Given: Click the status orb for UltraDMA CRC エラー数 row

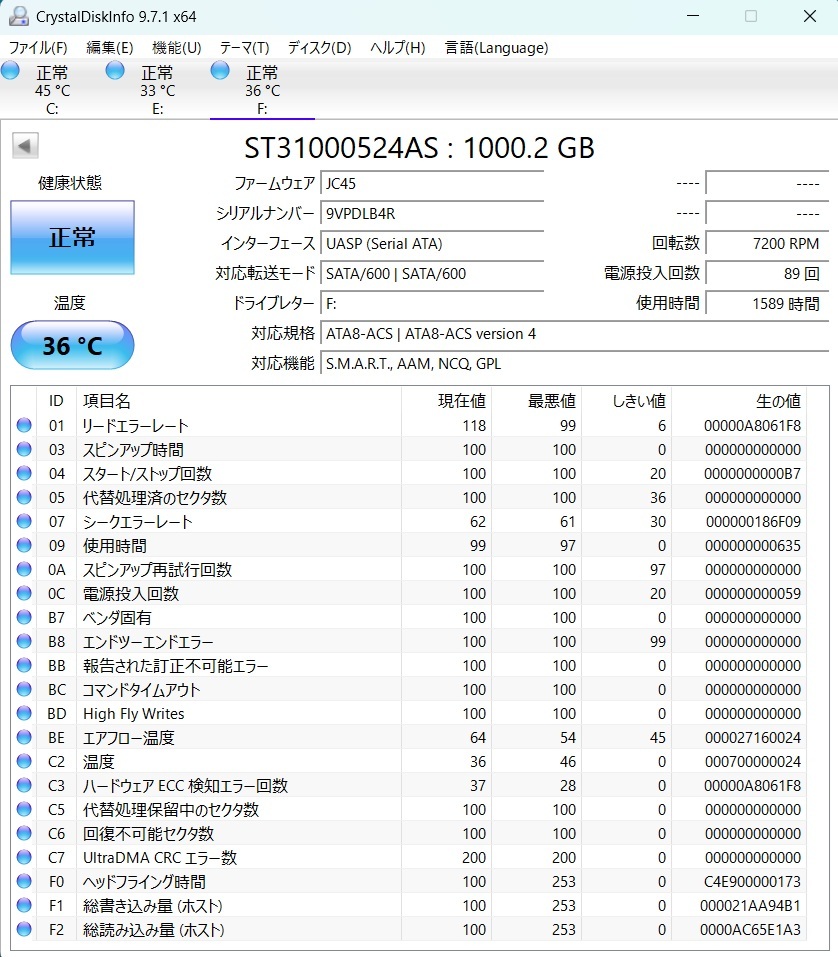Looking at the screenshot, I should pos(24,858).
